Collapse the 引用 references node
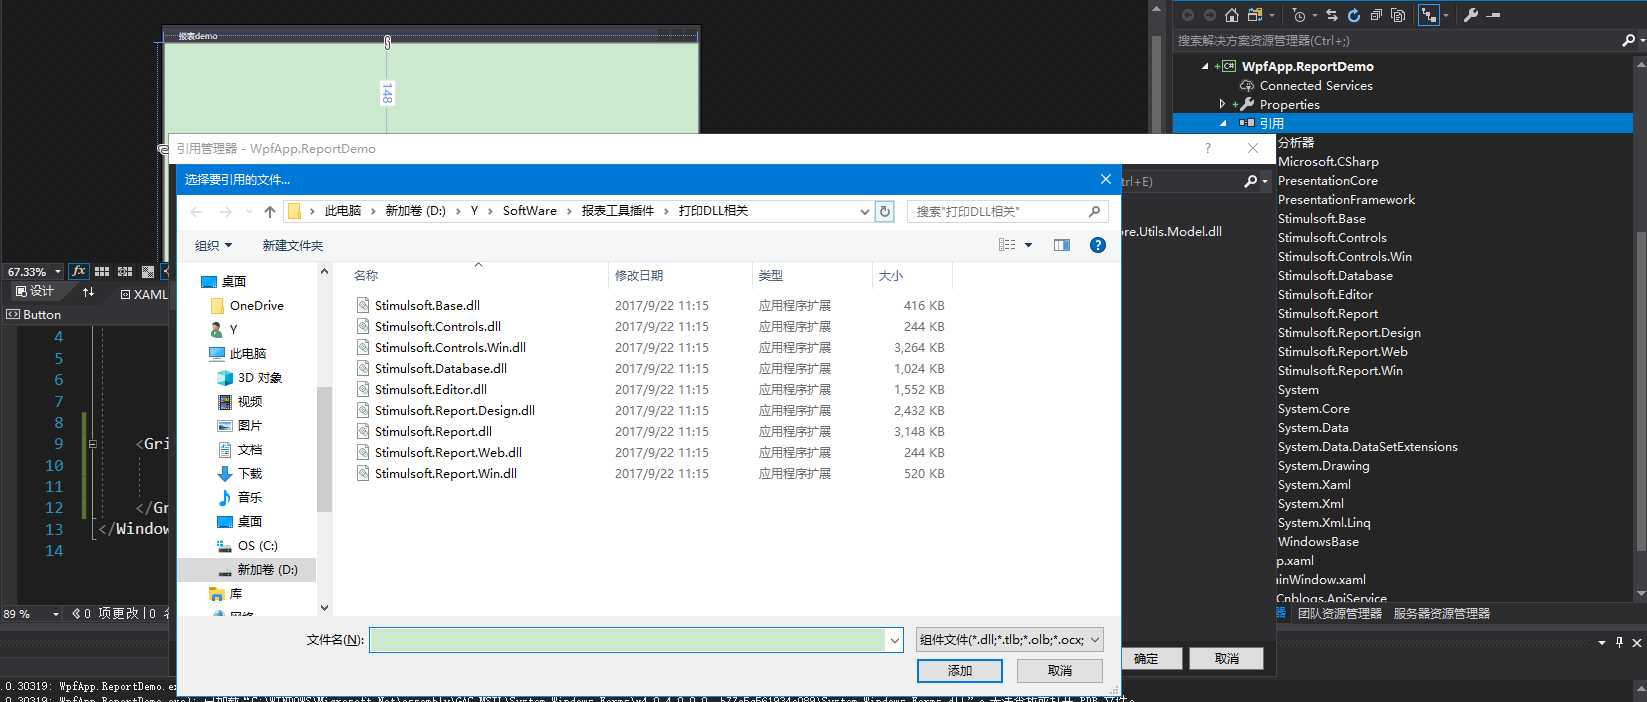1647x702 pixels. tap(1222, 123)
